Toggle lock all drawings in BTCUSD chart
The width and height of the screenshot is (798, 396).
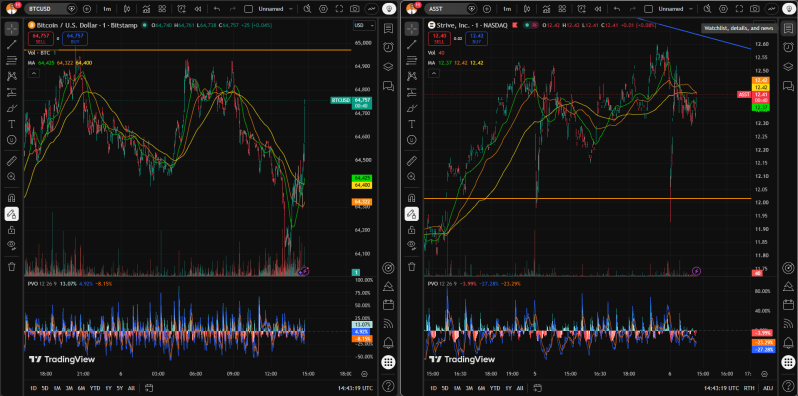point(12,230)
